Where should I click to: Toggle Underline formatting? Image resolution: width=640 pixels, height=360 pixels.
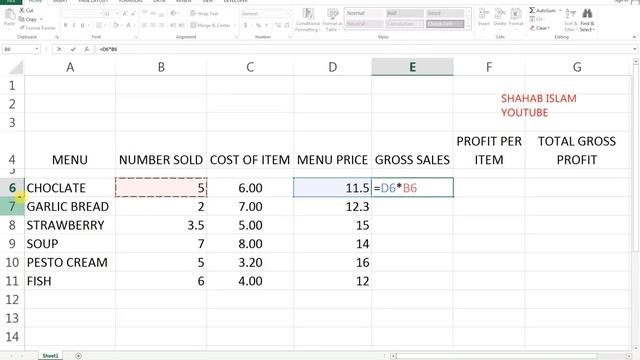[x=82, y=25]
